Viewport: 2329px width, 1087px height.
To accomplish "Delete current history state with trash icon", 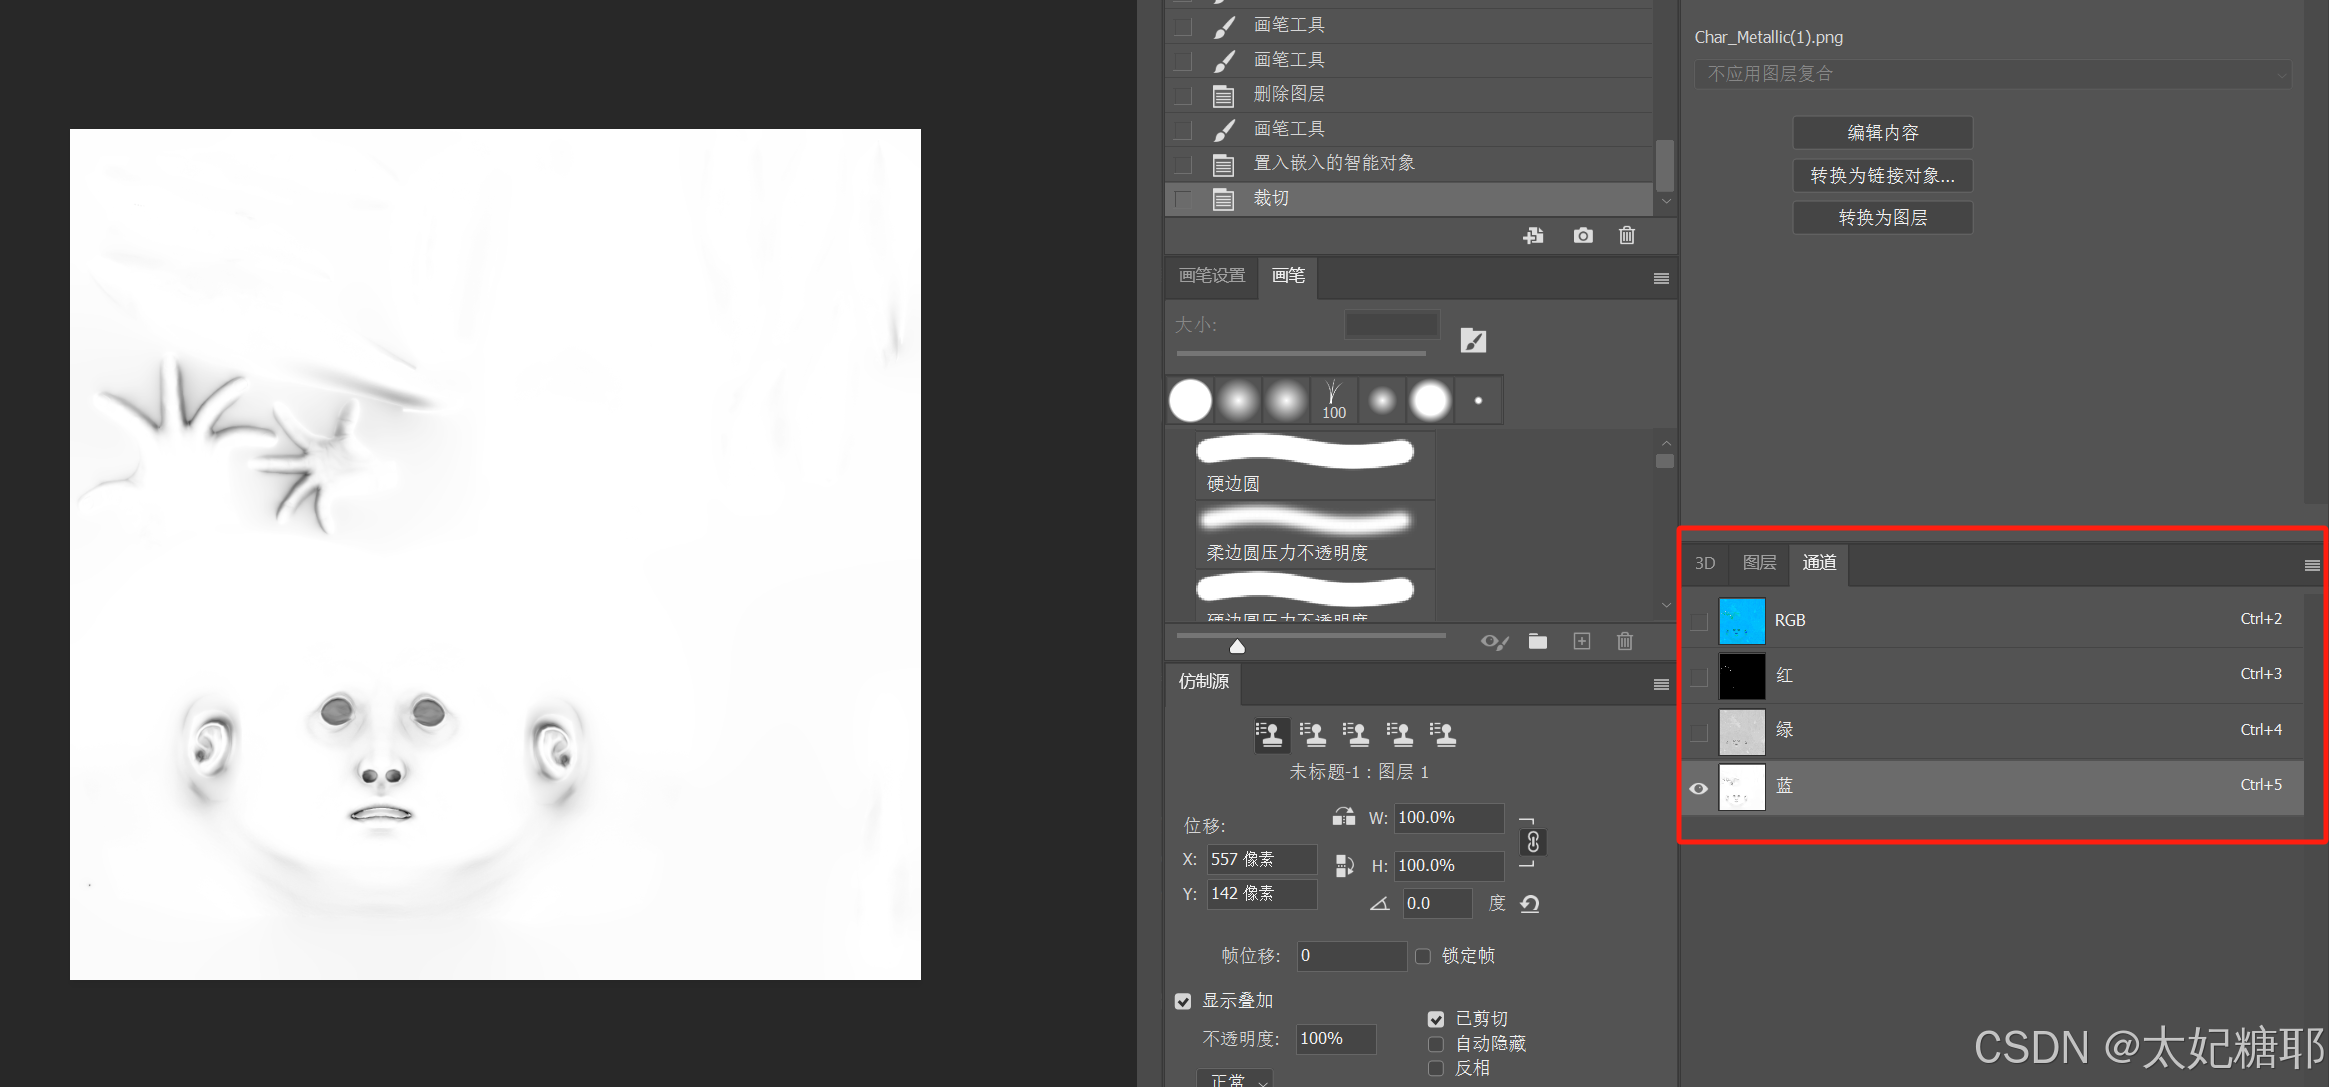I will [1627, 236].
